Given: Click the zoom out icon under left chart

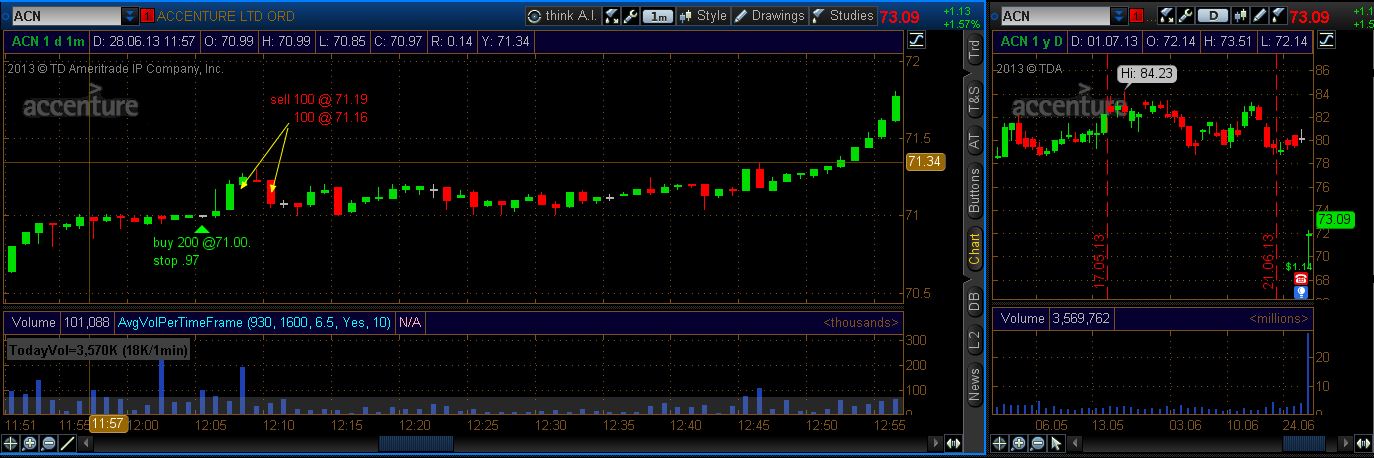Looking at the screenshot, I should (x=49, y=443).
